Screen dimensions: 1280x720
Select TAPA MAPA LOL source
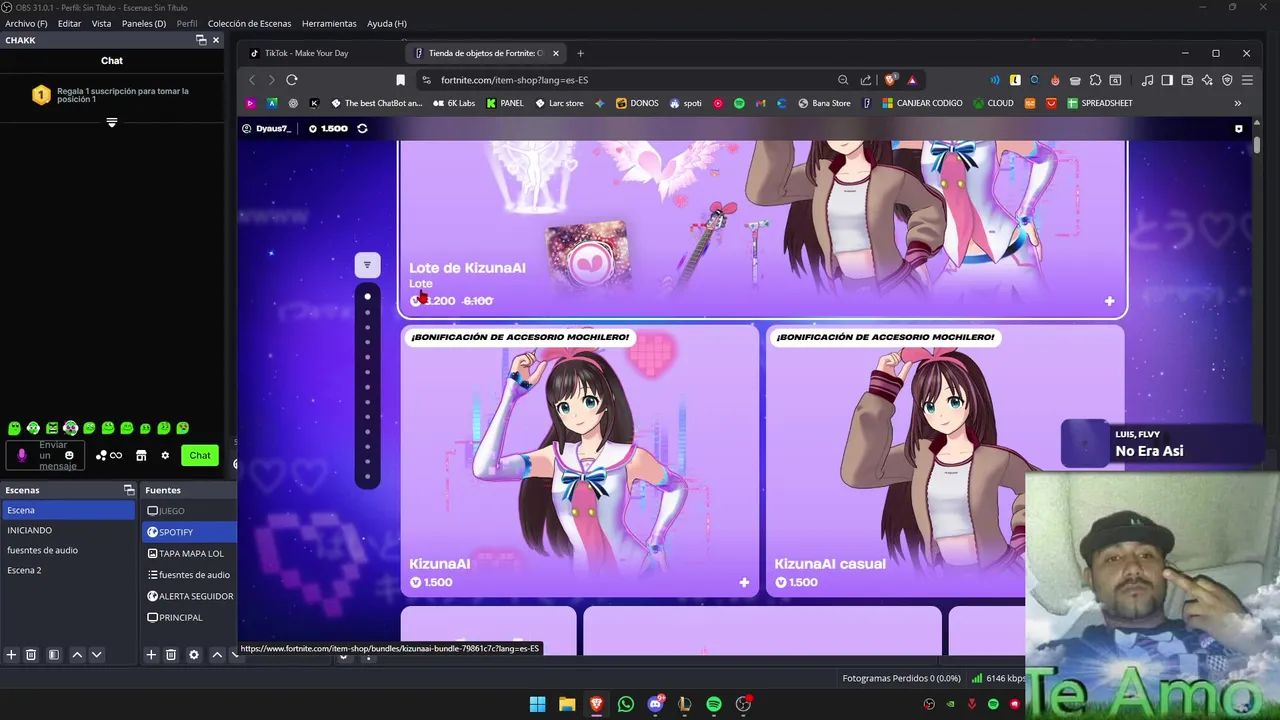point(189,553)
